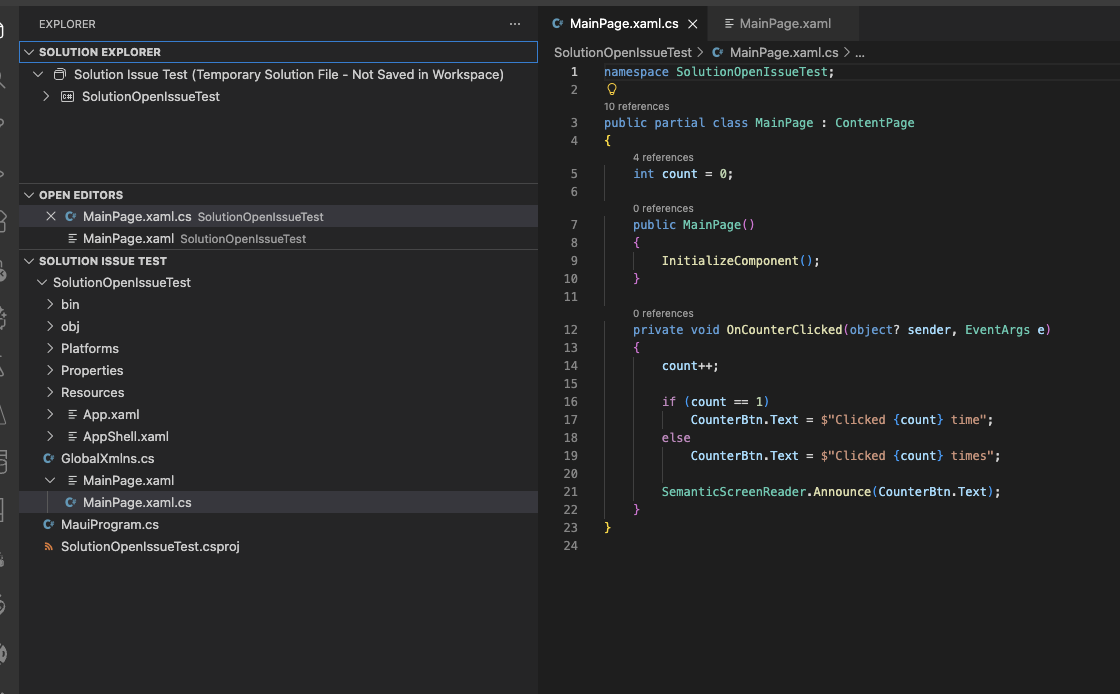Click the "4 references" CodeLens above count
The width and height of the screenshot is (1120, 694).
(x=663, y=157)
